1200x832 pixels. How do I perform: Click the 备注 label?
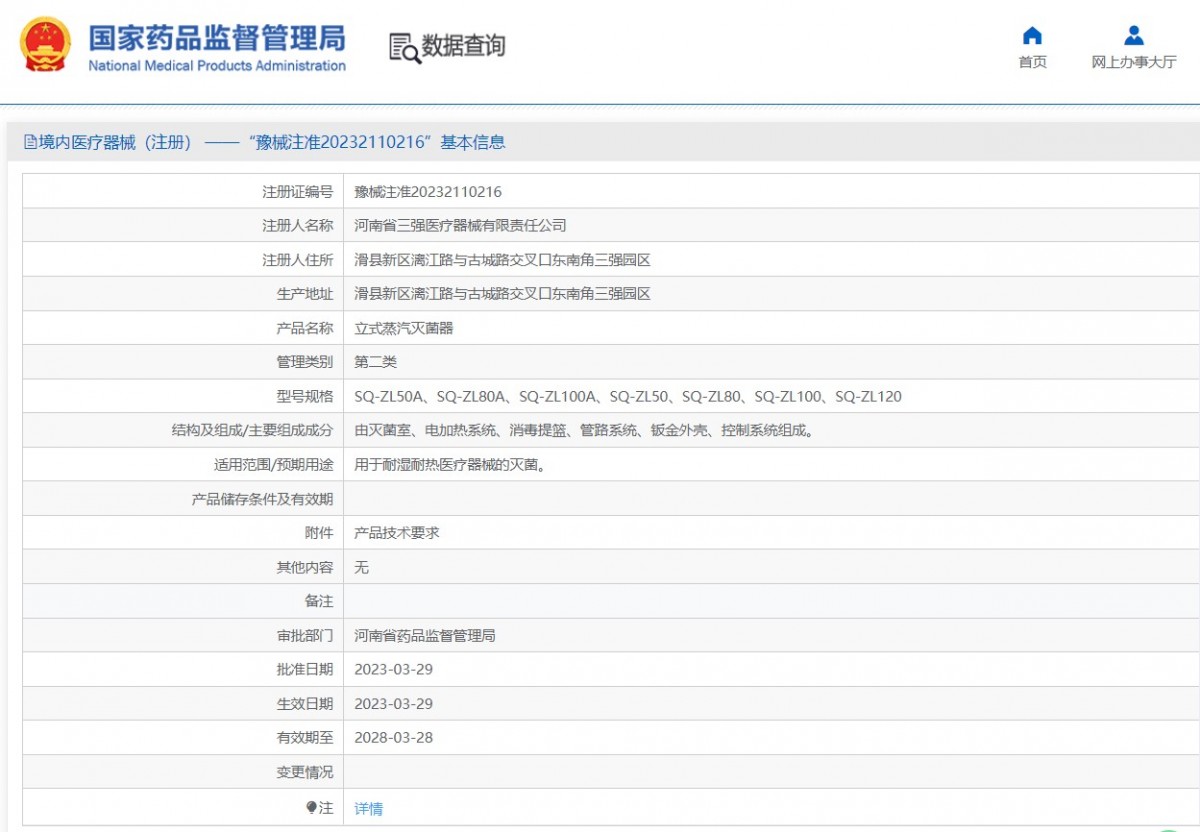(319, 601)
